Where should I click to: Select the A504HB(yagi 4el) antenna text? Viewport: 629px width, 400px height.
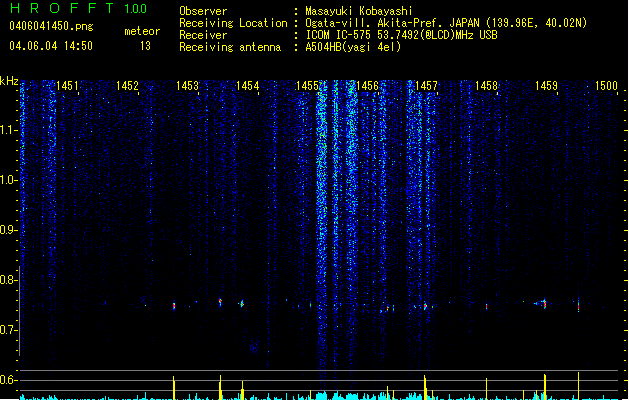(x=353, y=47)
